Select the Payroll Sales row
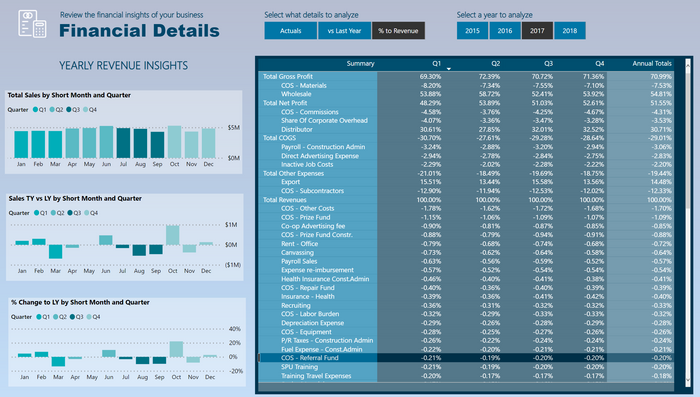The height and width of the screenshot is (397, 700). point(466,261)
